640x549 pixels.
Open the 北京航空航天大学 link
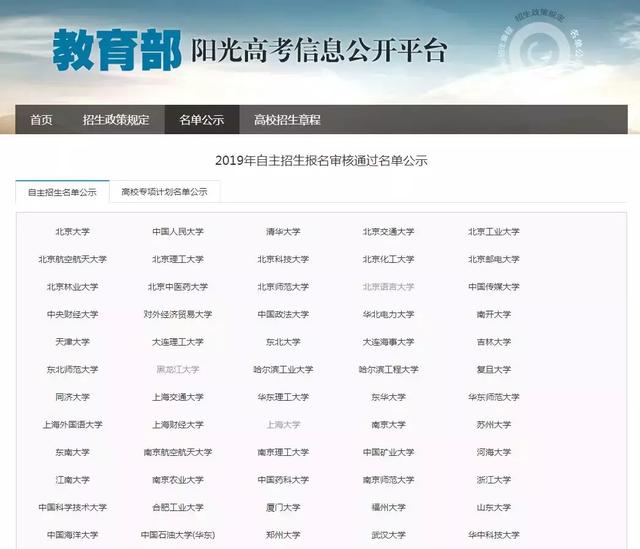pyautogui.click(x=73, y=259)
